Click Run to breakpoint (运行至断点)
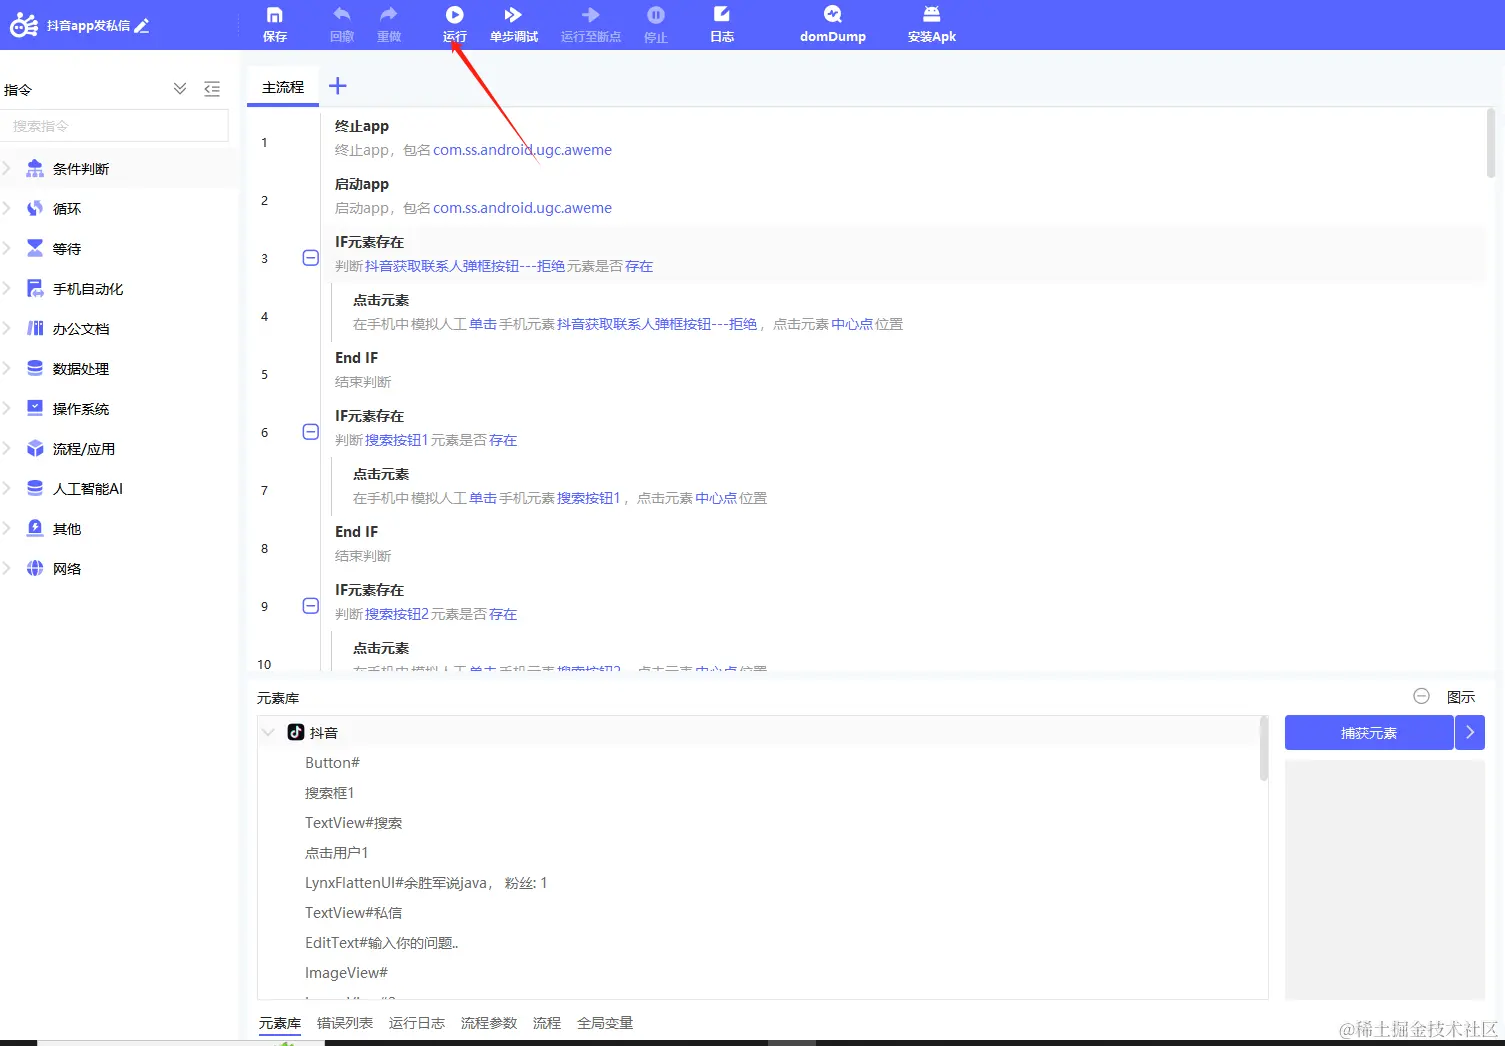The image size is (1505, 1046). pyautogui.click(x=591, y=24)
